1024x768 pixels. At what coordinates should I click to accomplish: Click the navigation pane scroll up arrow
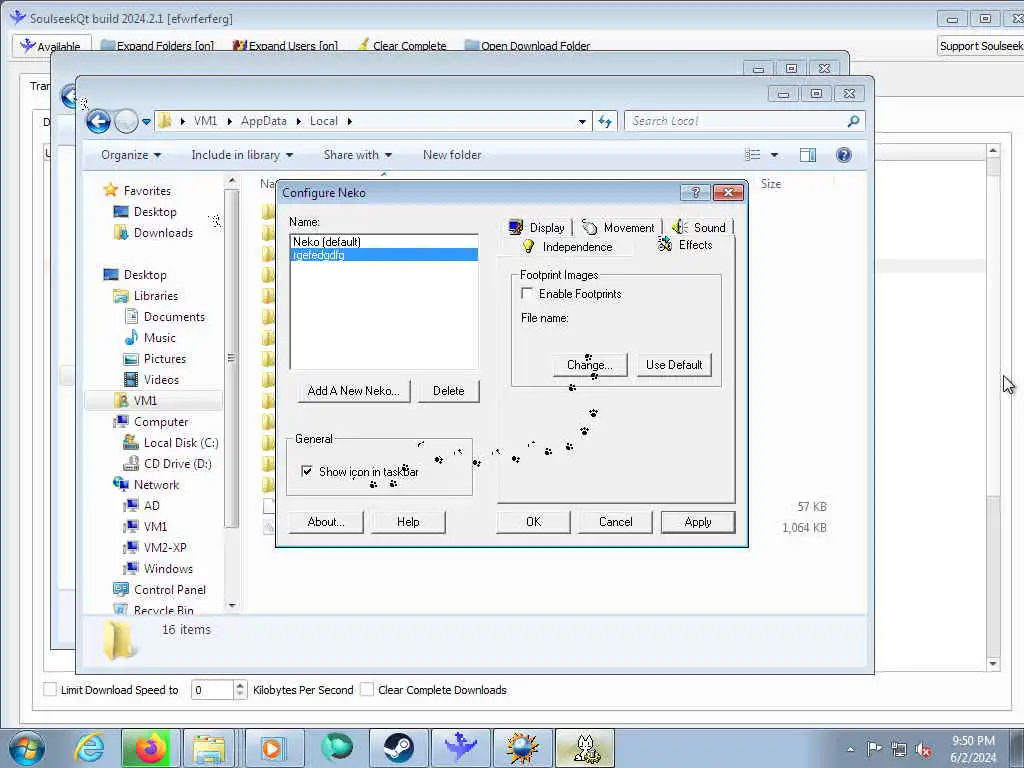[232, 181]
